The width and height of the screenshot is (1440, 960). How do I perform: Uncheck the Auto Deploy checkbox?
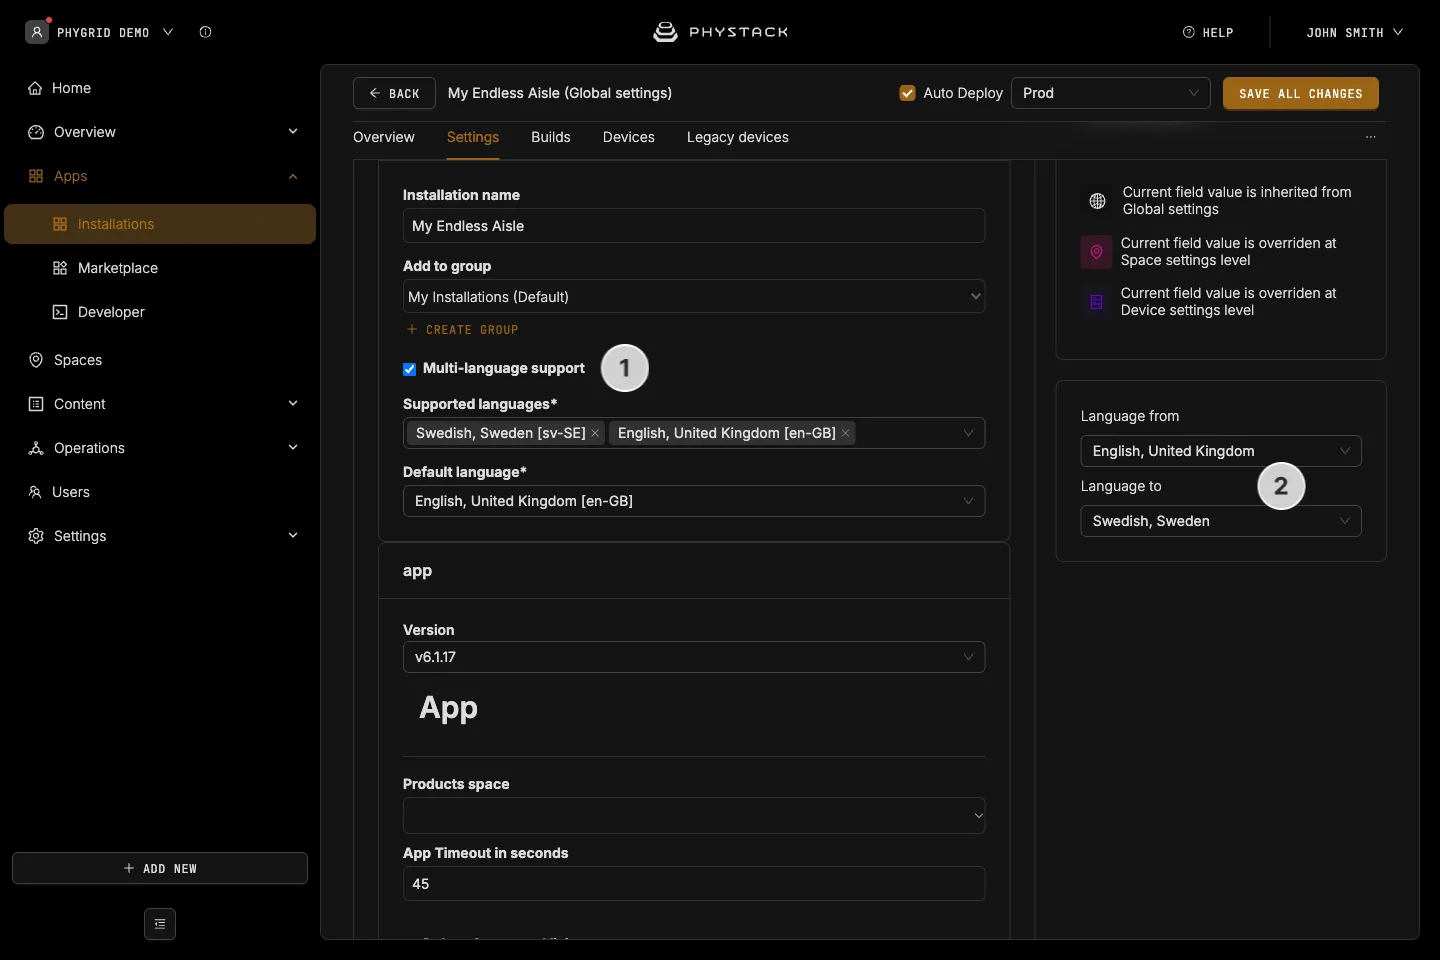point(908,93)
